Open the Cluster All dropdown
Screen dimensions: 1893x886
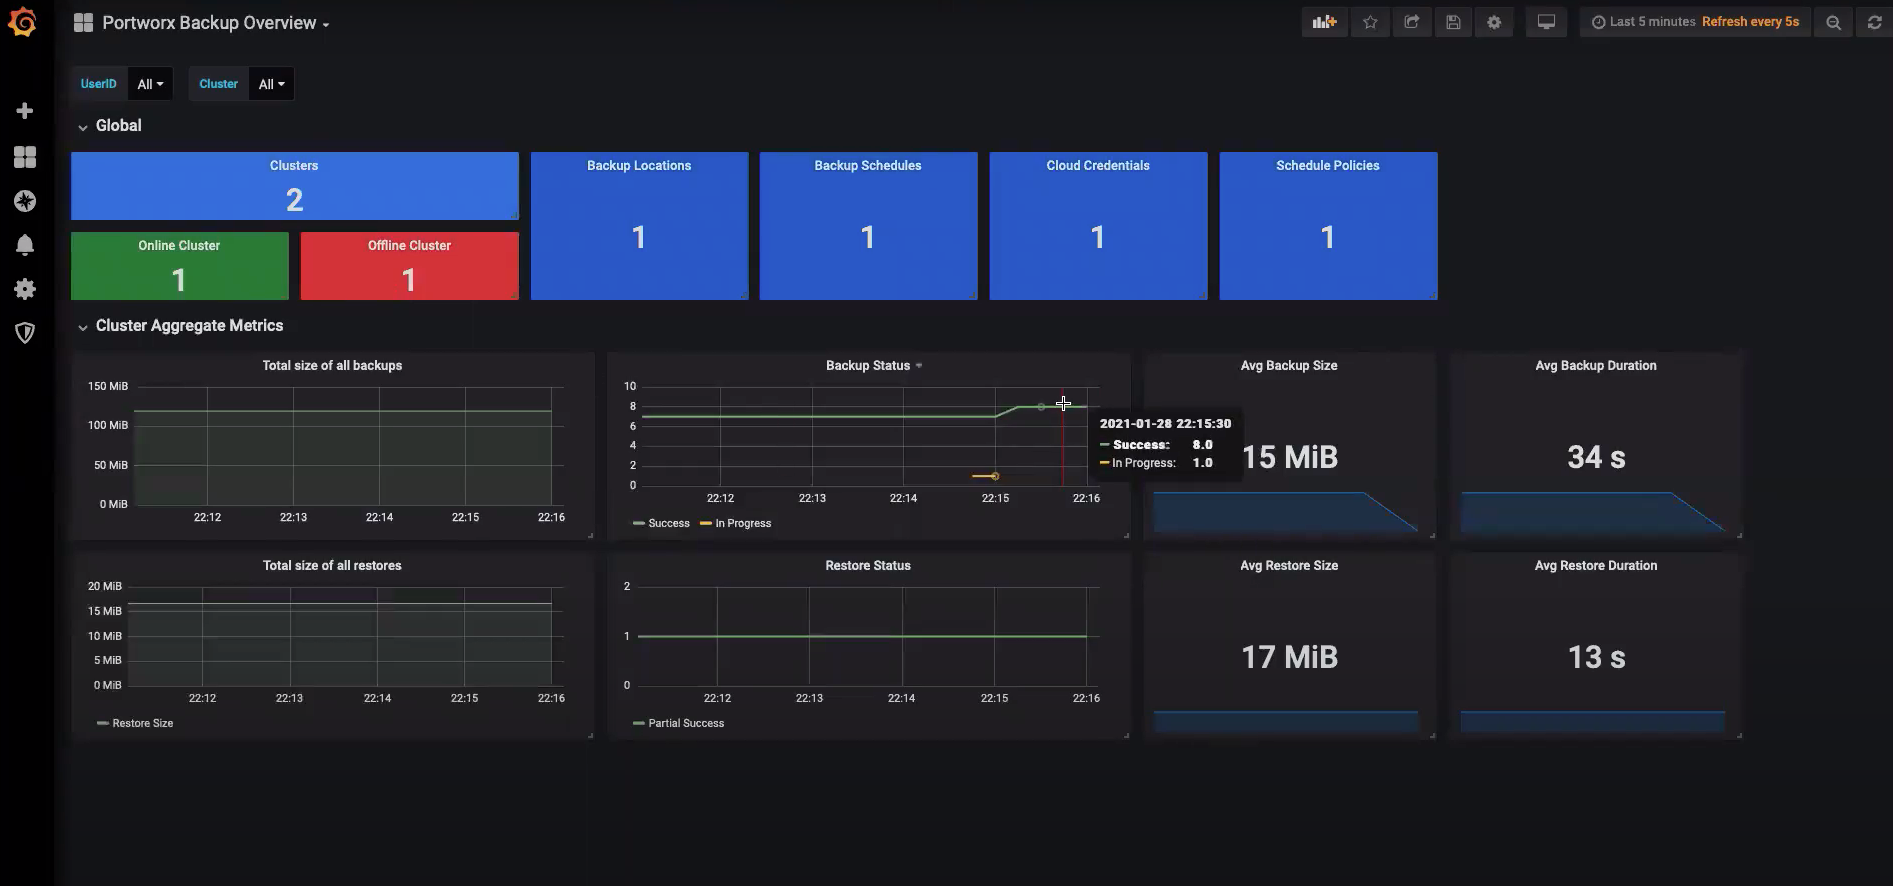(x=271, y=84)
